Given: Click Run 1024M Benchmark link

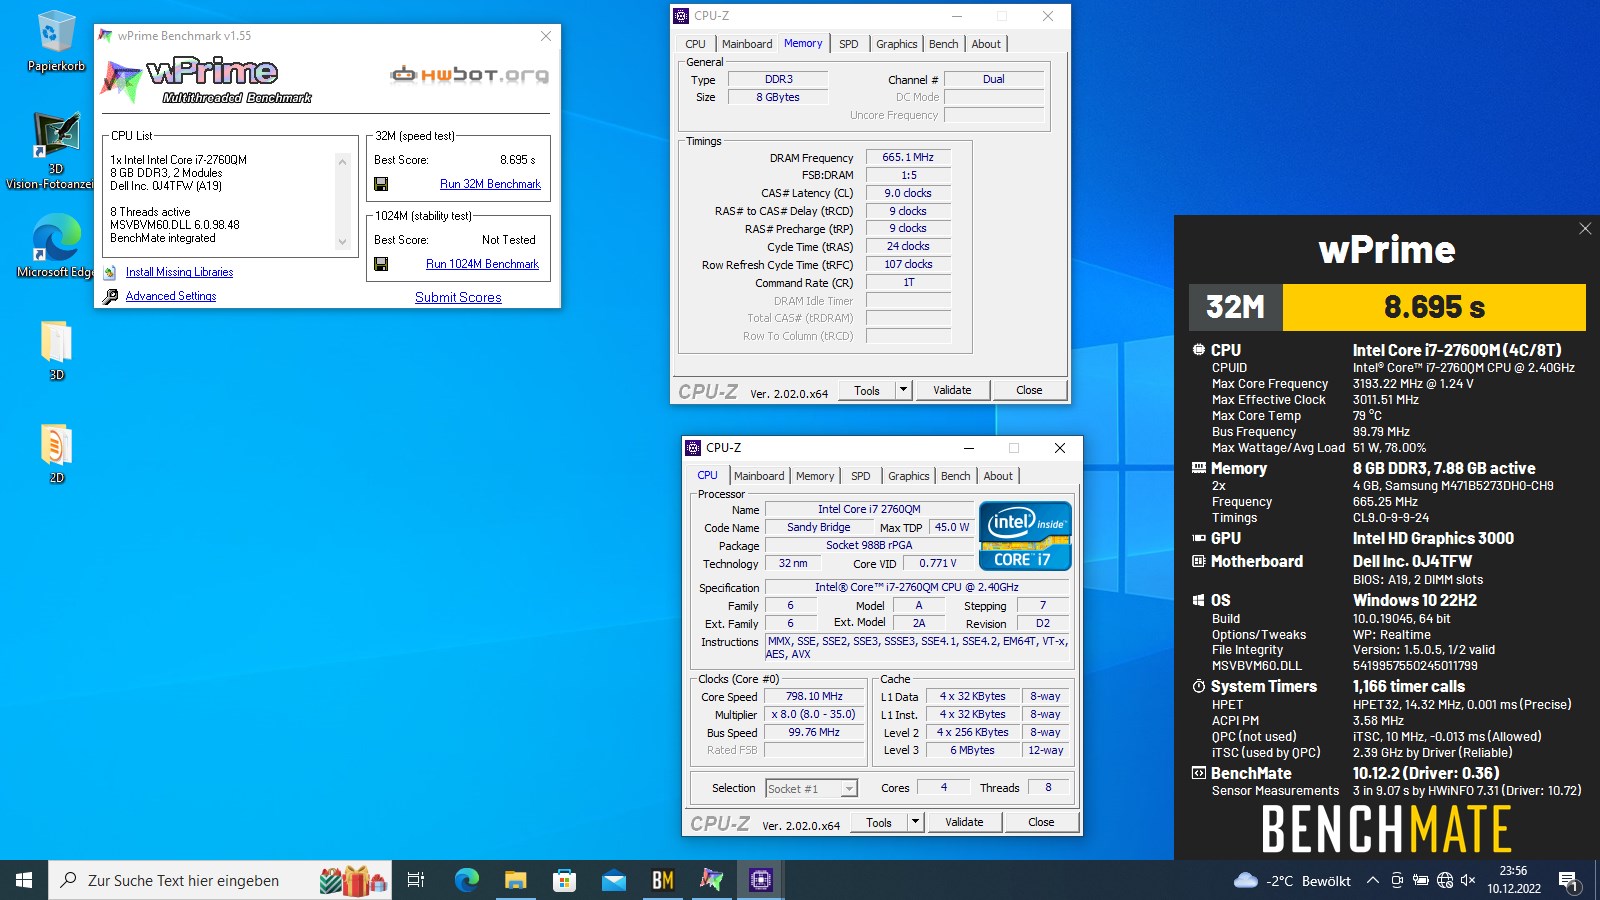Looking at the screenshot, I should pyautogui.click(x=482, y=264).
